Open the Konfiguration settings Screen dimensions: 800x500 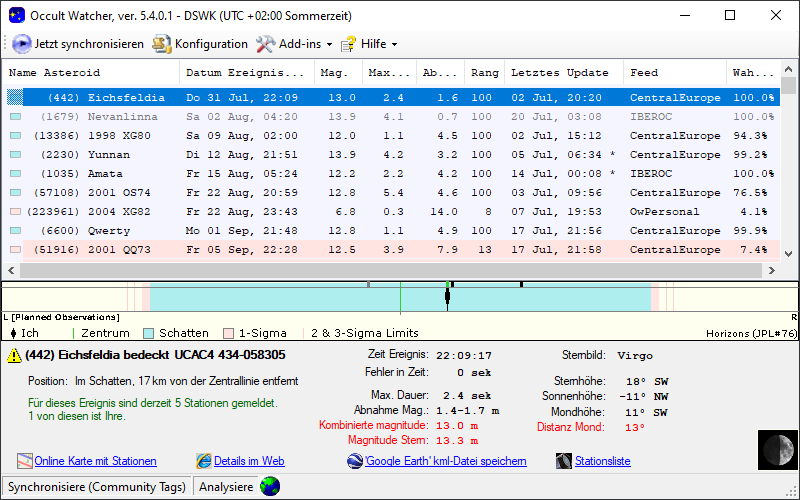coord(162,44)
